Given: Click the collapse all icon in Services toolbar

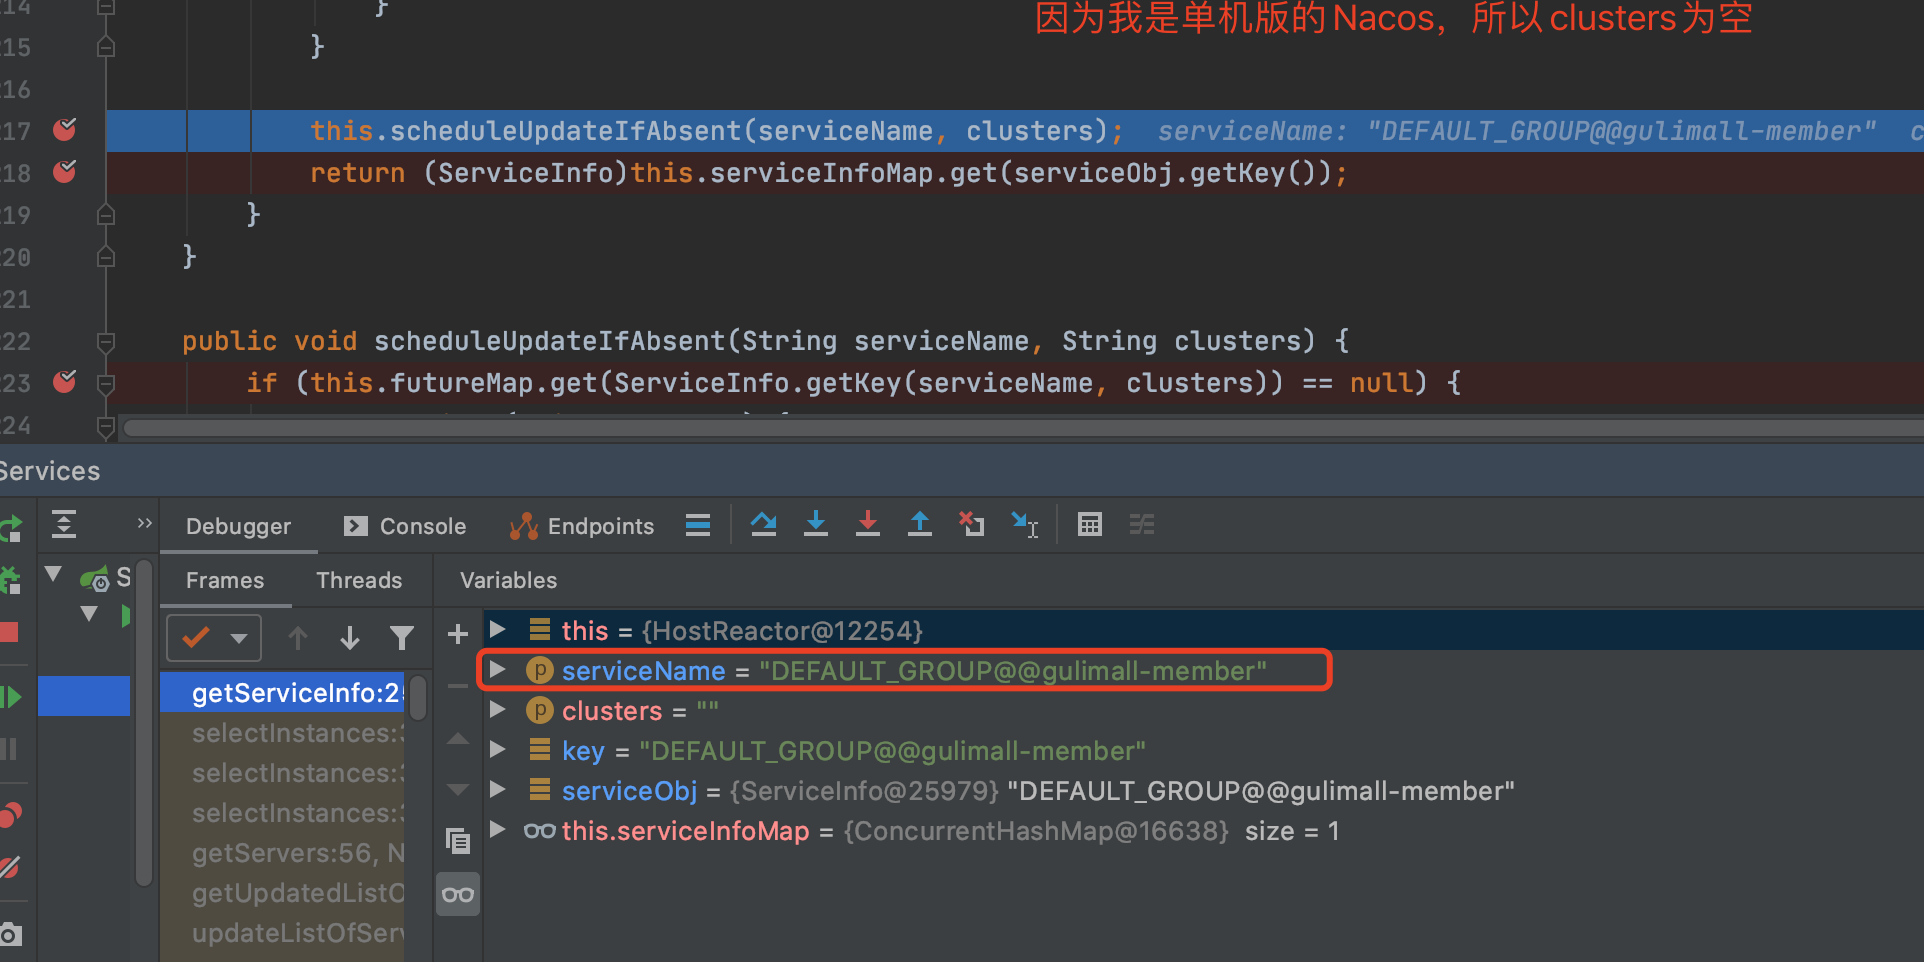Looking at the screenshot, I should 64,524.
